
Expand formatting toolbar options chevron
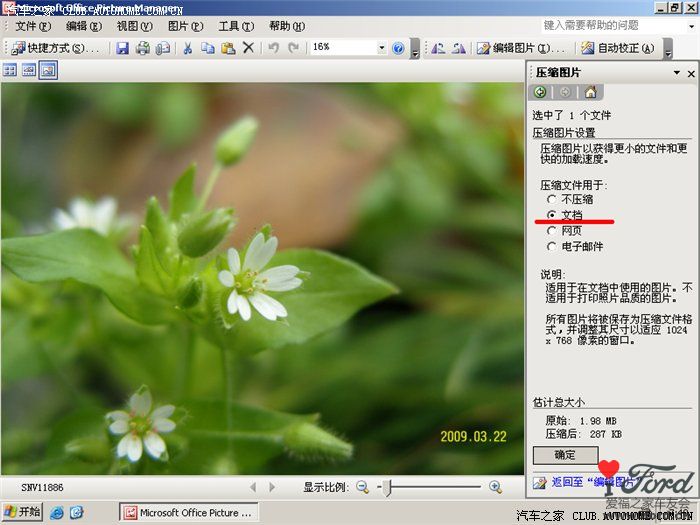point(668,48)
